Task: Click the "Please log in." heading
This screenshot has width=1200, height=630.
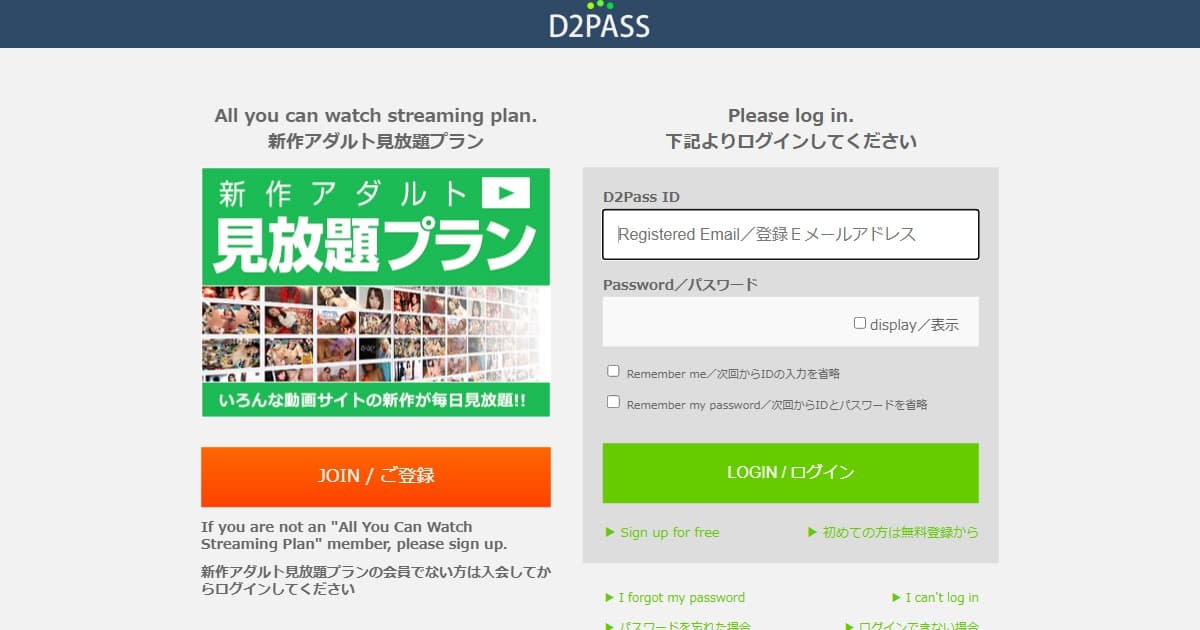Action: (x=790, y=116)
